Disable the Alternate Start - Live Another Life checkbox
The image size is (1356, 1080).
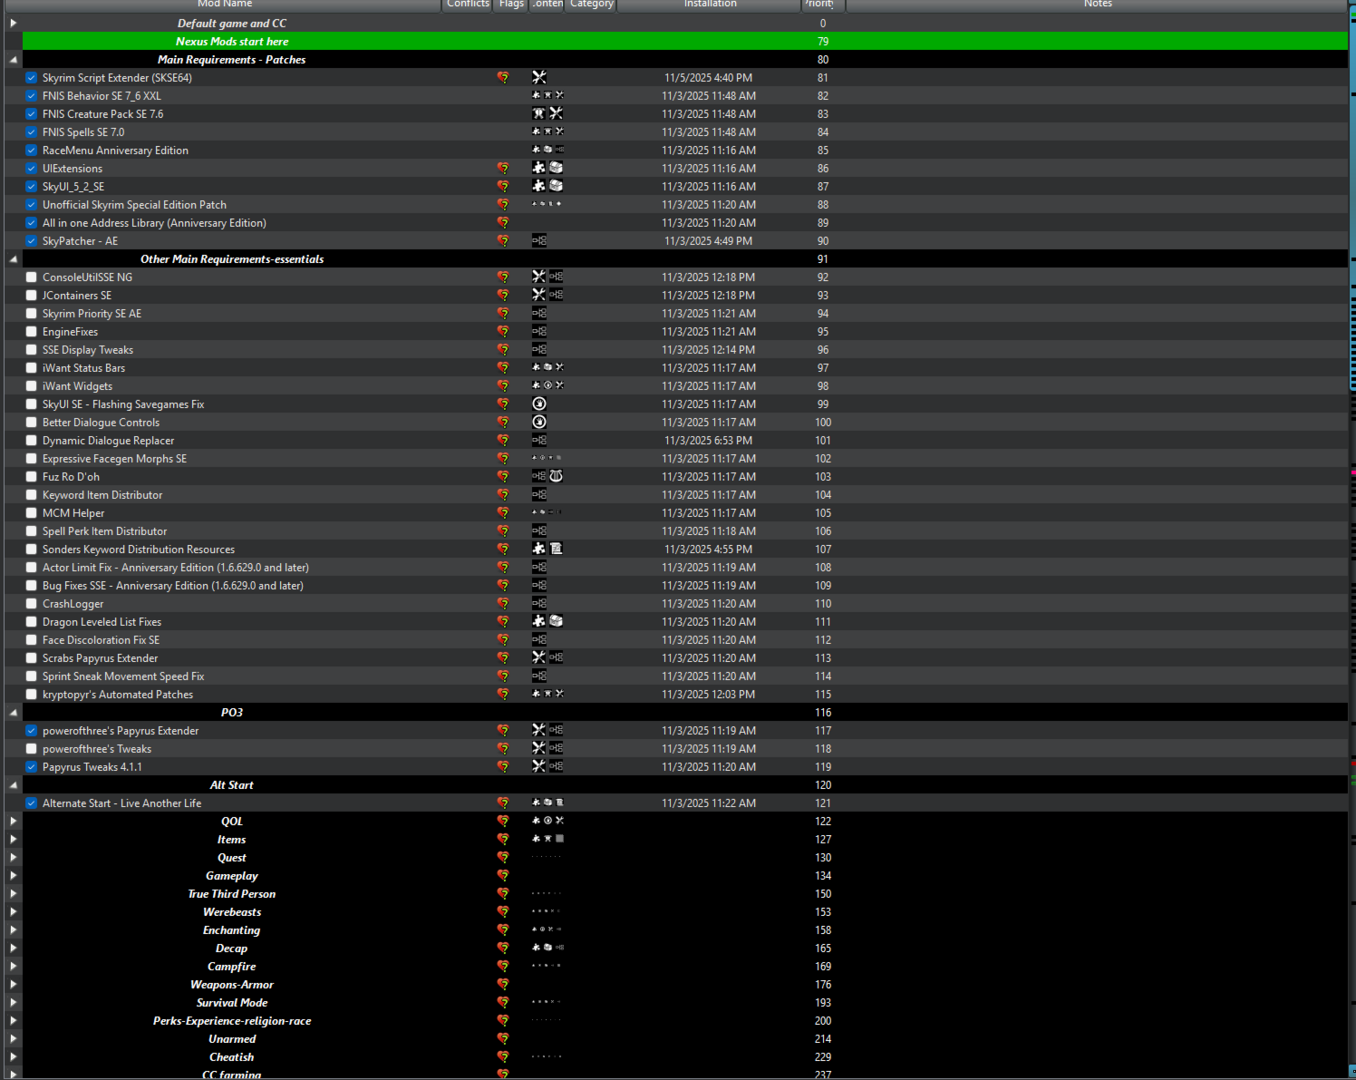tap(32, 803)
